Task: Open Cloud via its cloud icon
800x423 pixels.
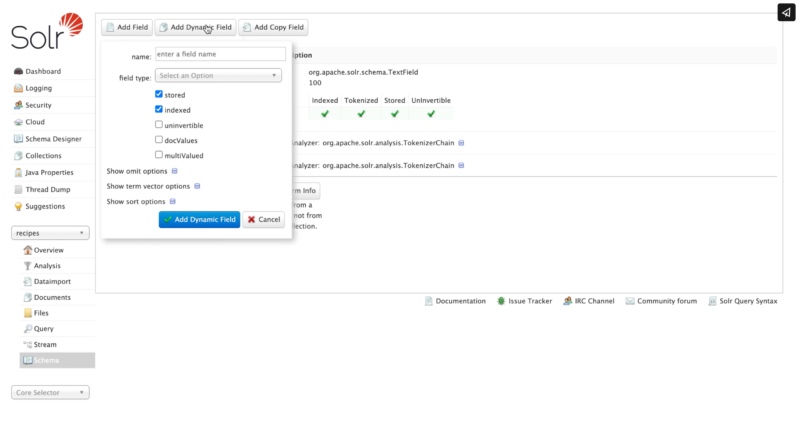Action: click(18, 122)
